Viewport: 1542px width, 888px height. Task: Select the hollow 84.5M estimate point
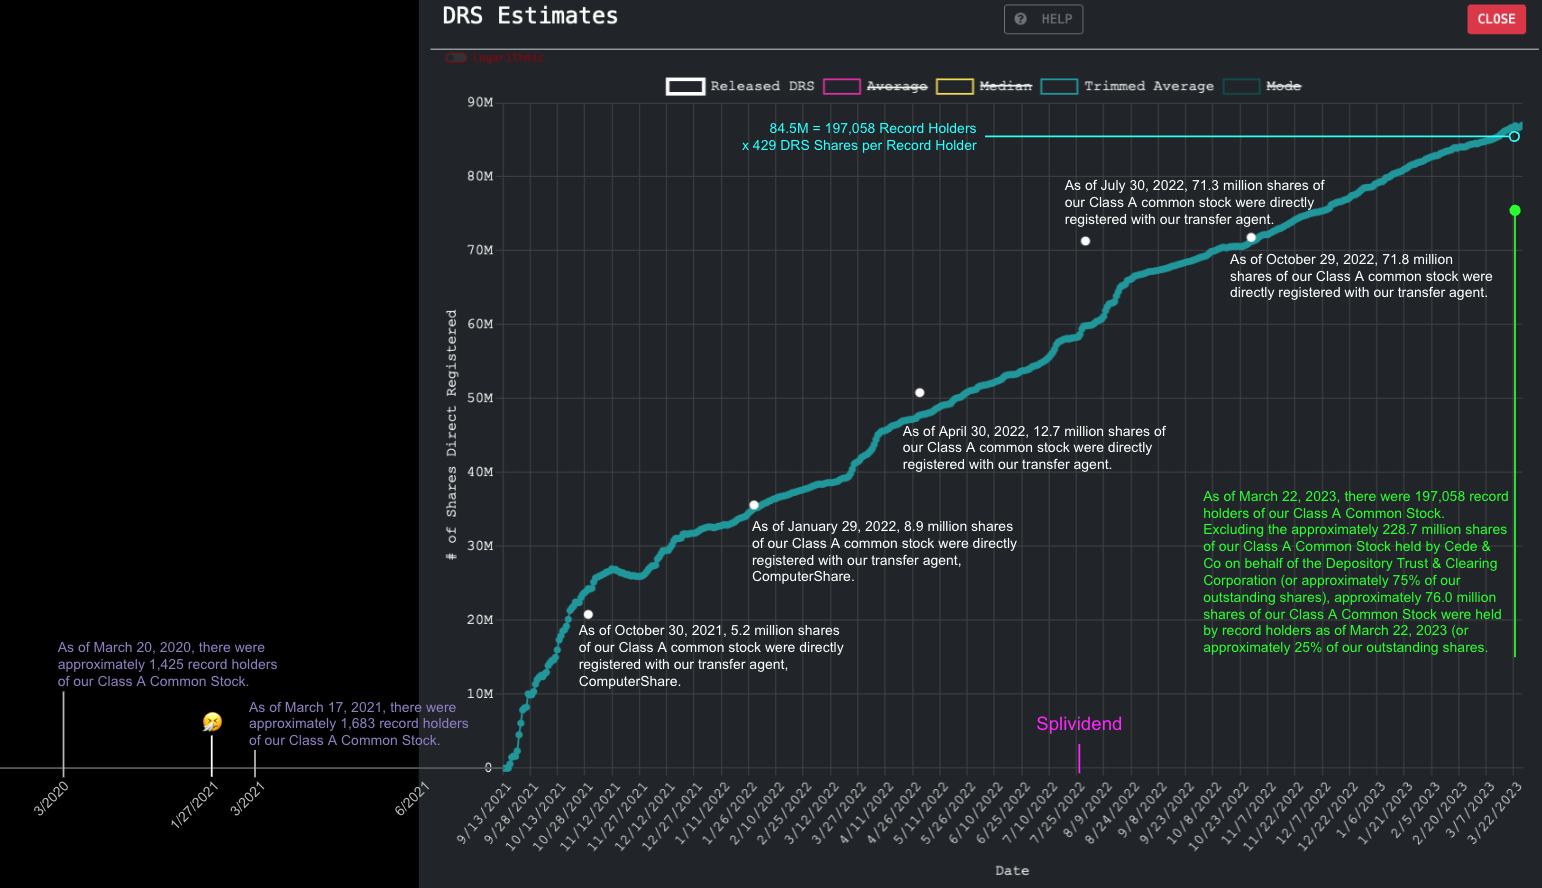coord(1514,137)
